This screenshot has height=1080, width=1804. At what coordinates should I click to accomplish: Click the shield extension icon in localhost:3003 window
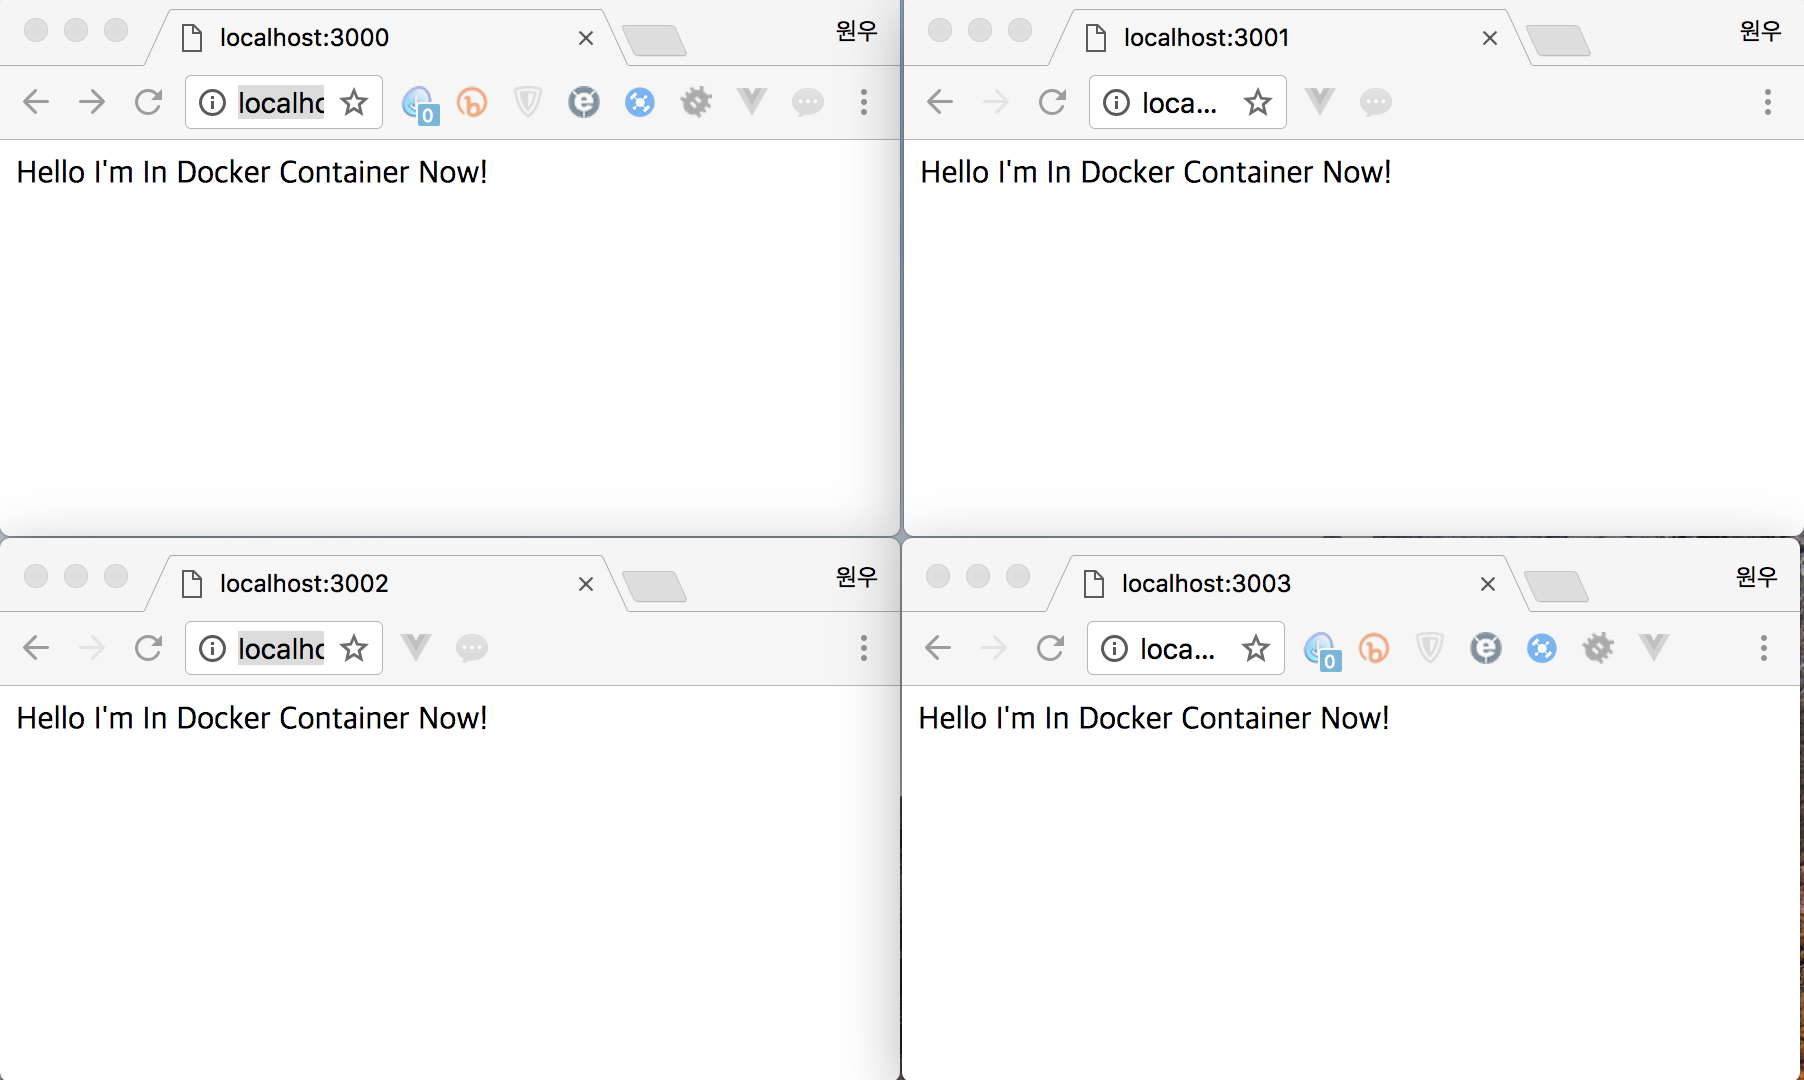(1430, 648)
